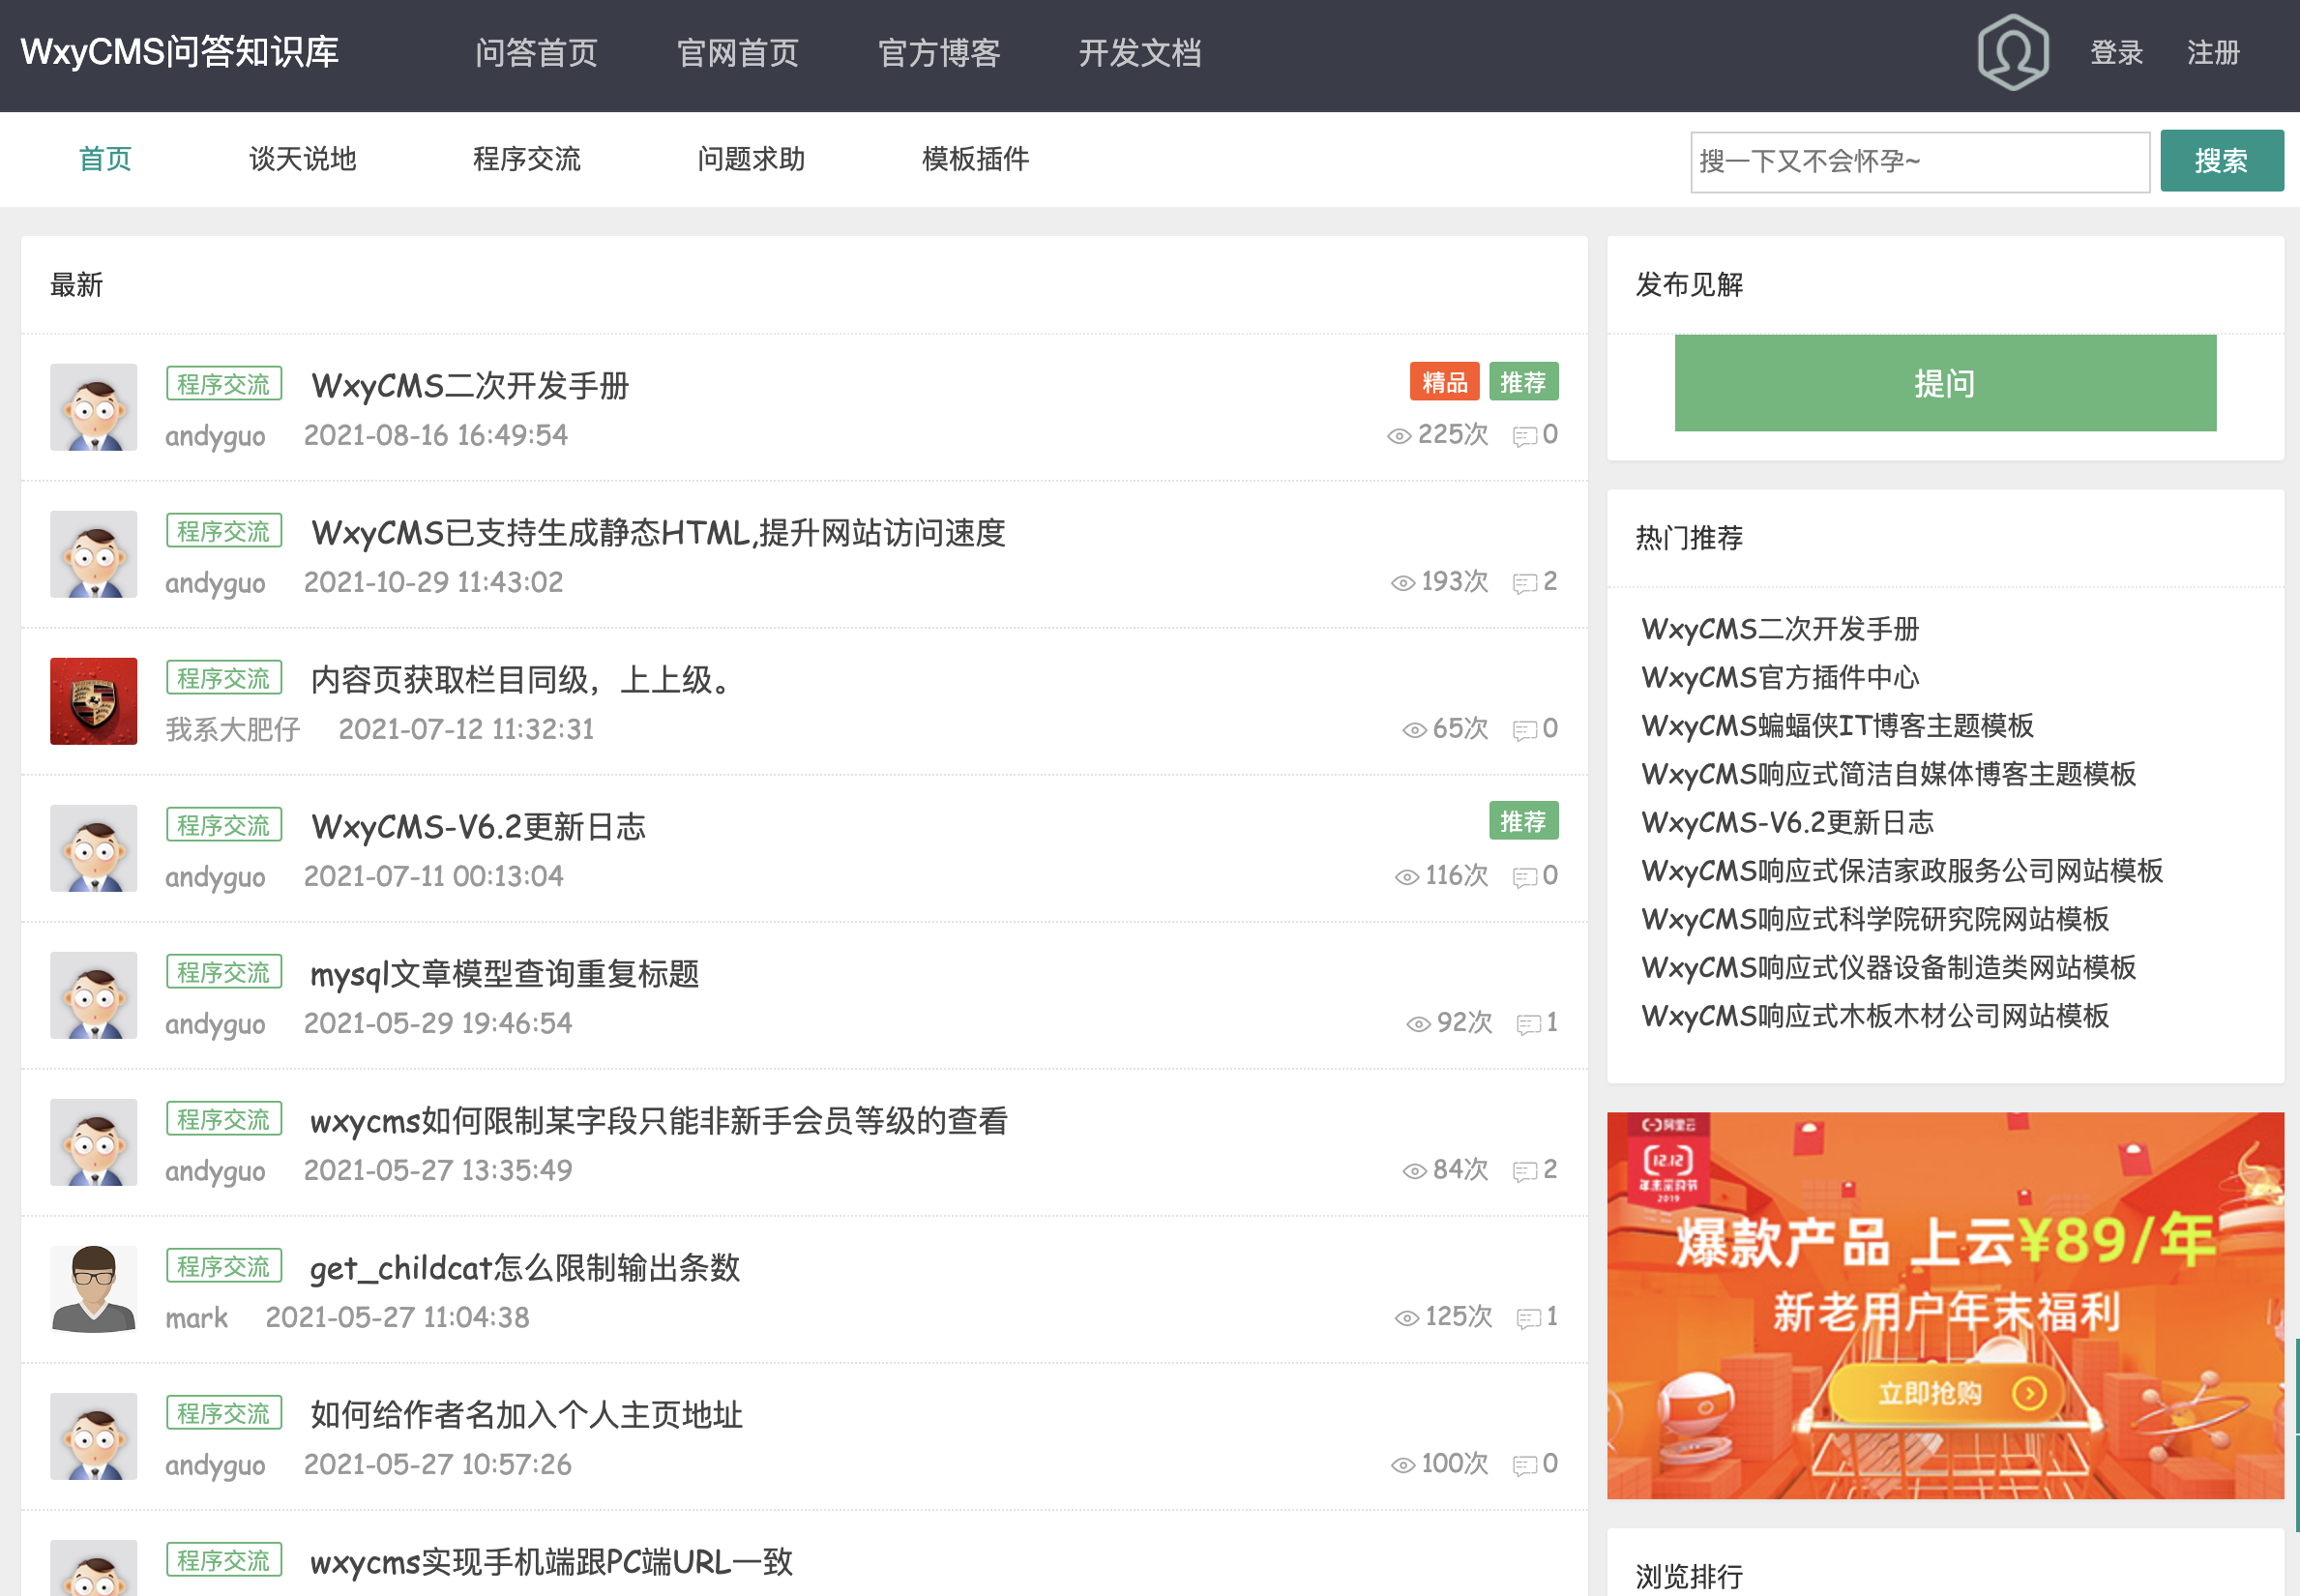The width and height of the screenshot is (2300, 1596).
Task: Open 官网首页 in the top navigation
Action: tap(738, 52)
